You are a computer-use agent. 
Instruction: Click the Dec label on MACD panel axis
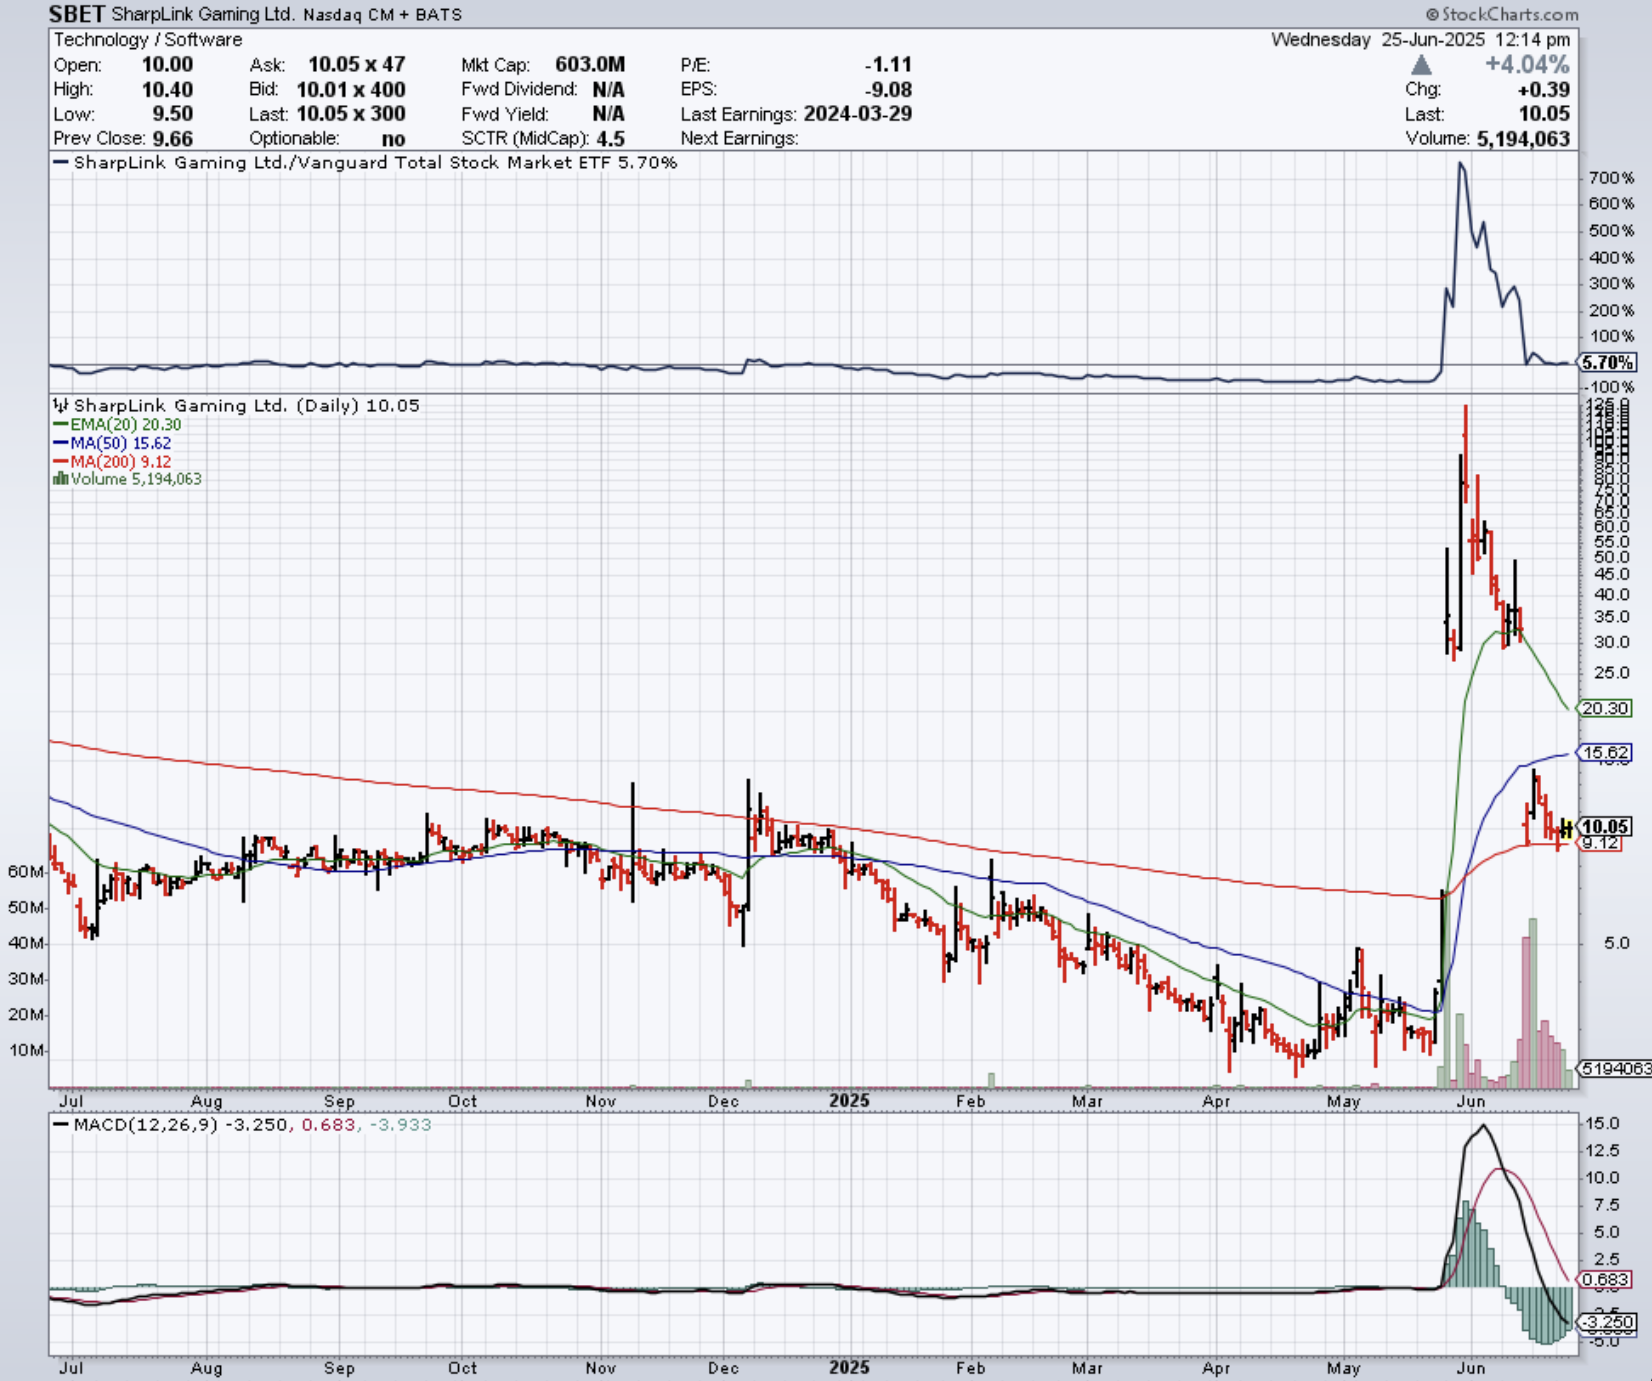723,1368
